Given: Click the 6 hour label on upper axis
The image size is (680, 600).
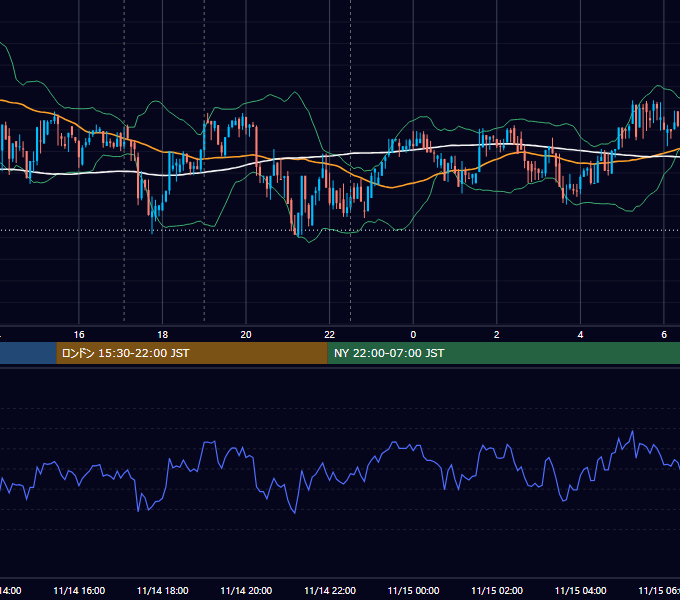Looking at the screenshot, I should click(x=664, y=335).
